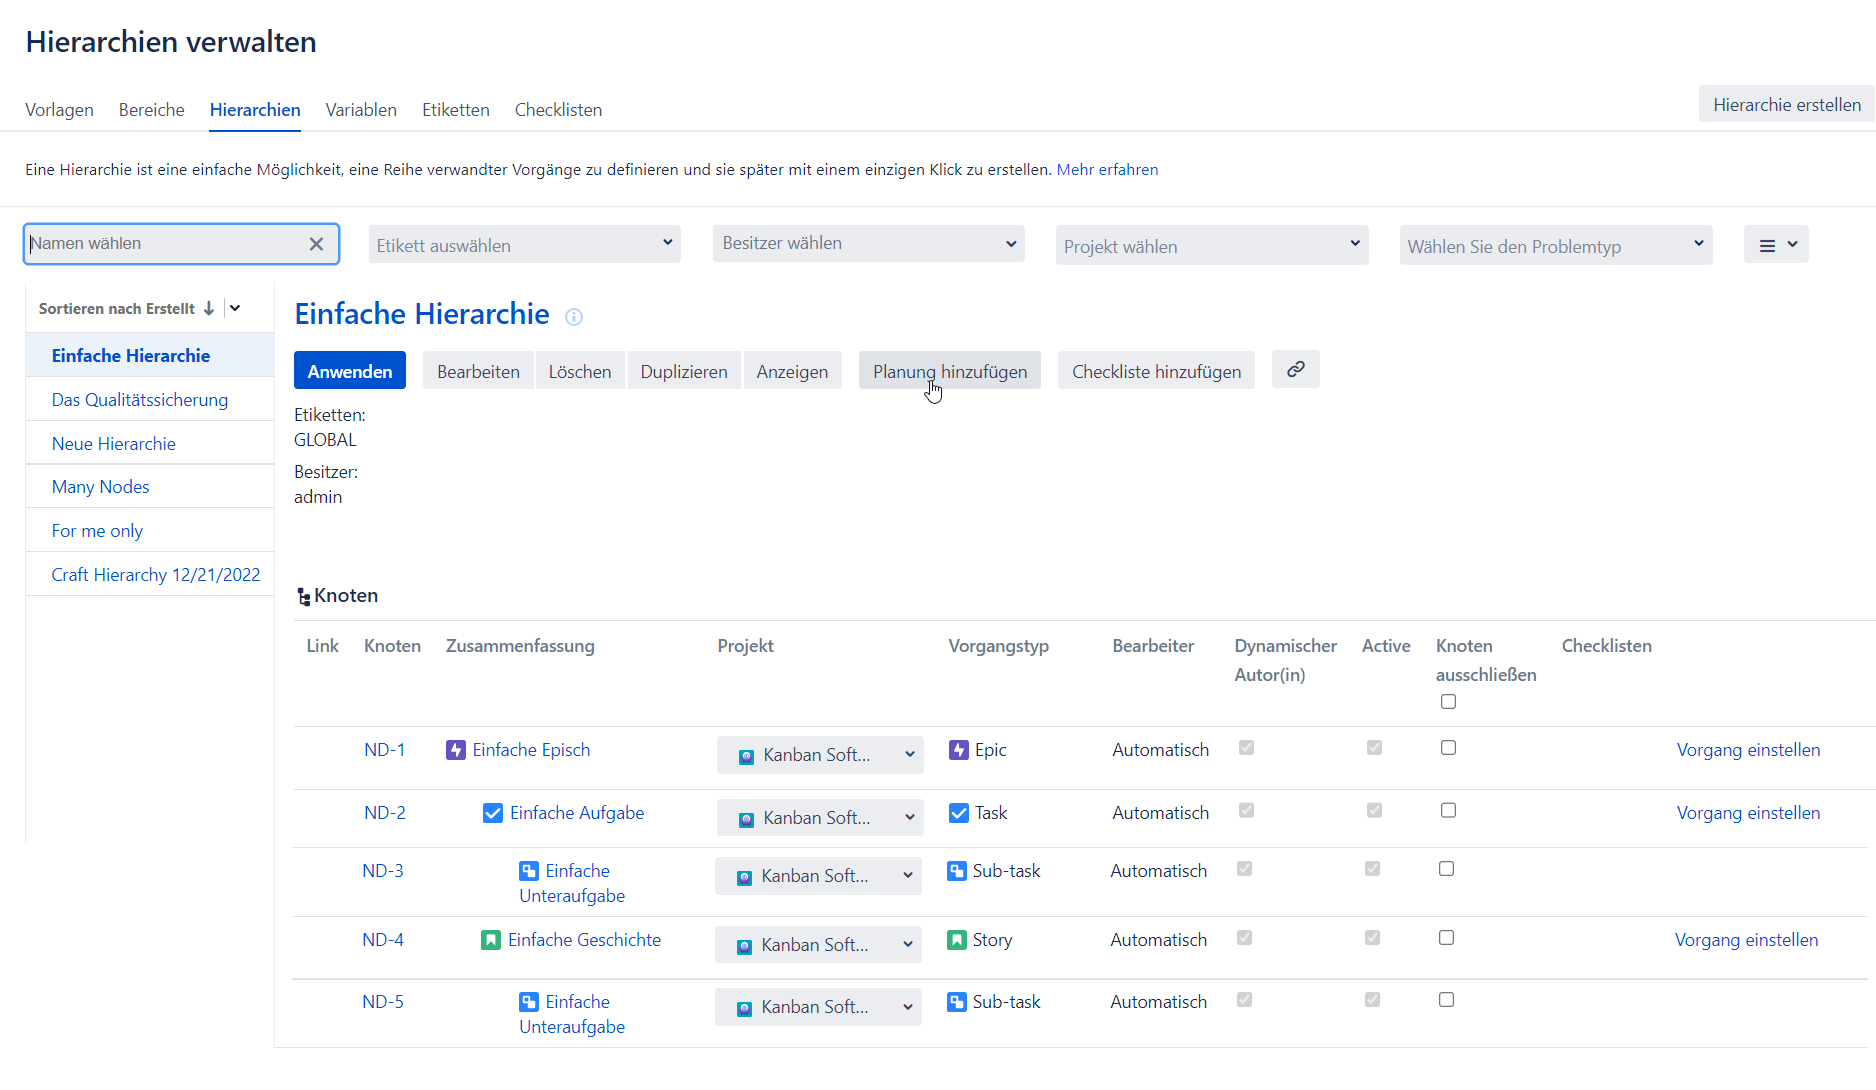Click the Epic icon in ND-1 Vorgangstyp column
The image size is (1876, 1090).
(x=958, y=750)
